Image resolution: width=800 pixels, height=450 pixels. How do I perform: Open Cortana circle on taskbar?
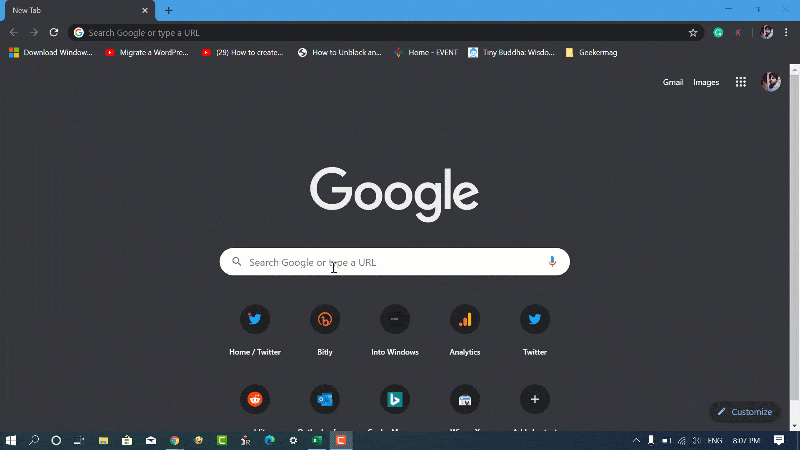(x=56, y=440)
